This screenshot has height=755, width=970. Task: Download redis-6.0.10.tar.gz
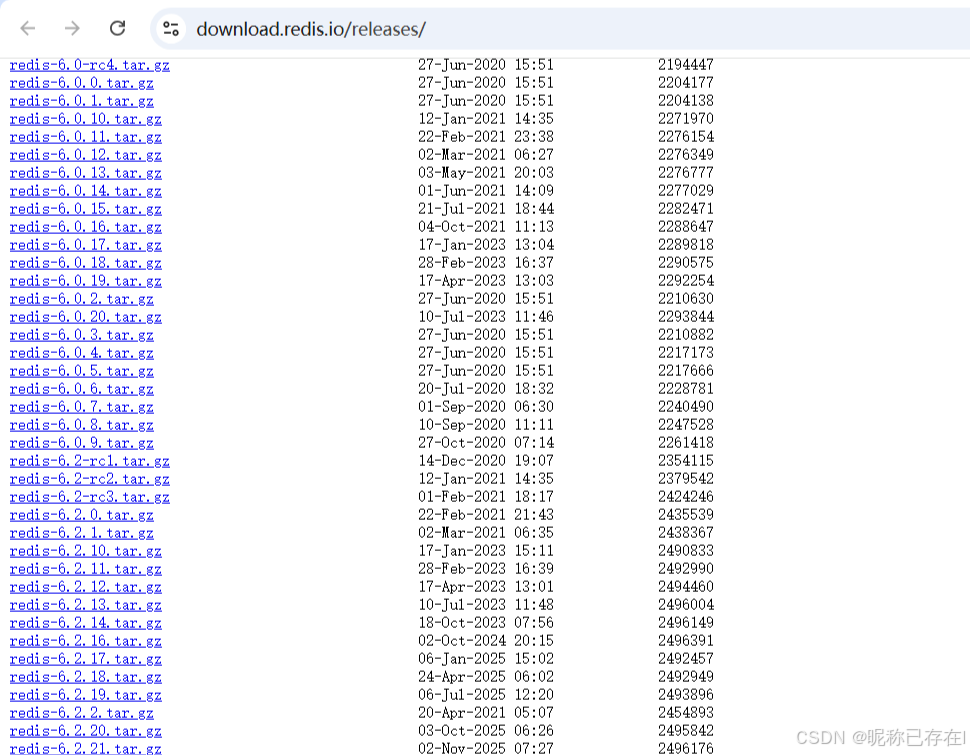(85, 119)
